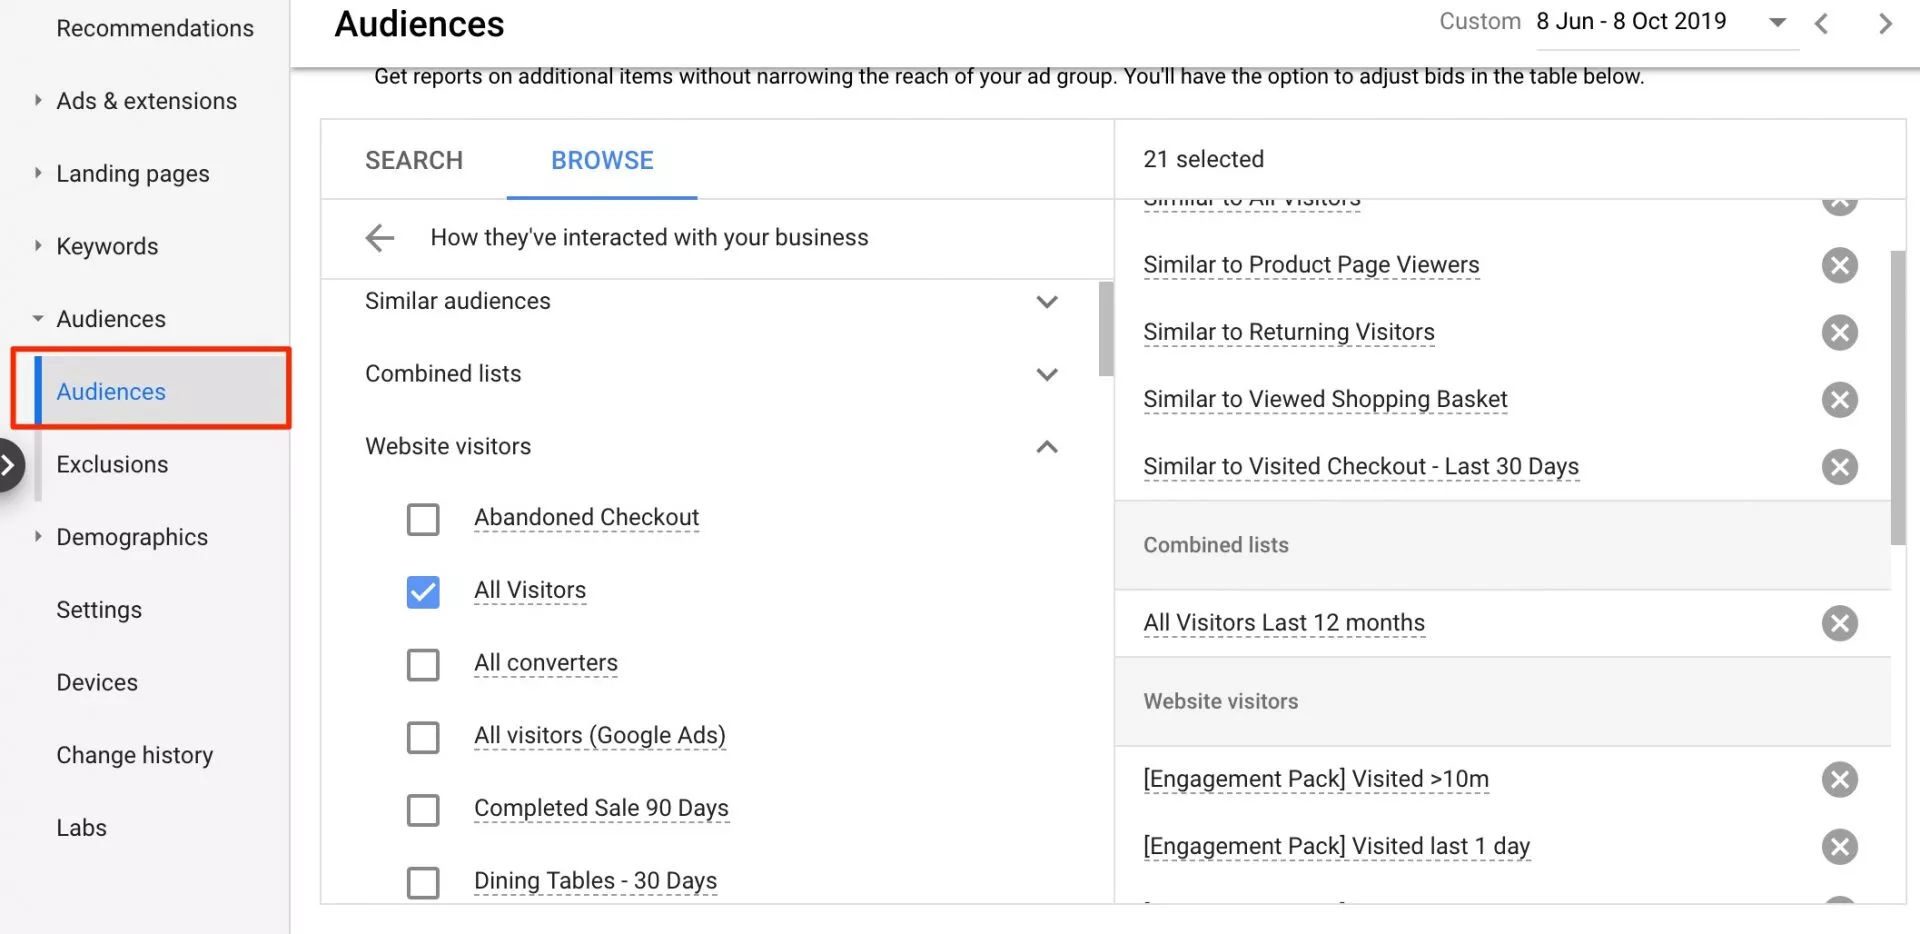
Task: Remove Similar to Viewed Shopping Basket
Action: click(1839, 400)
